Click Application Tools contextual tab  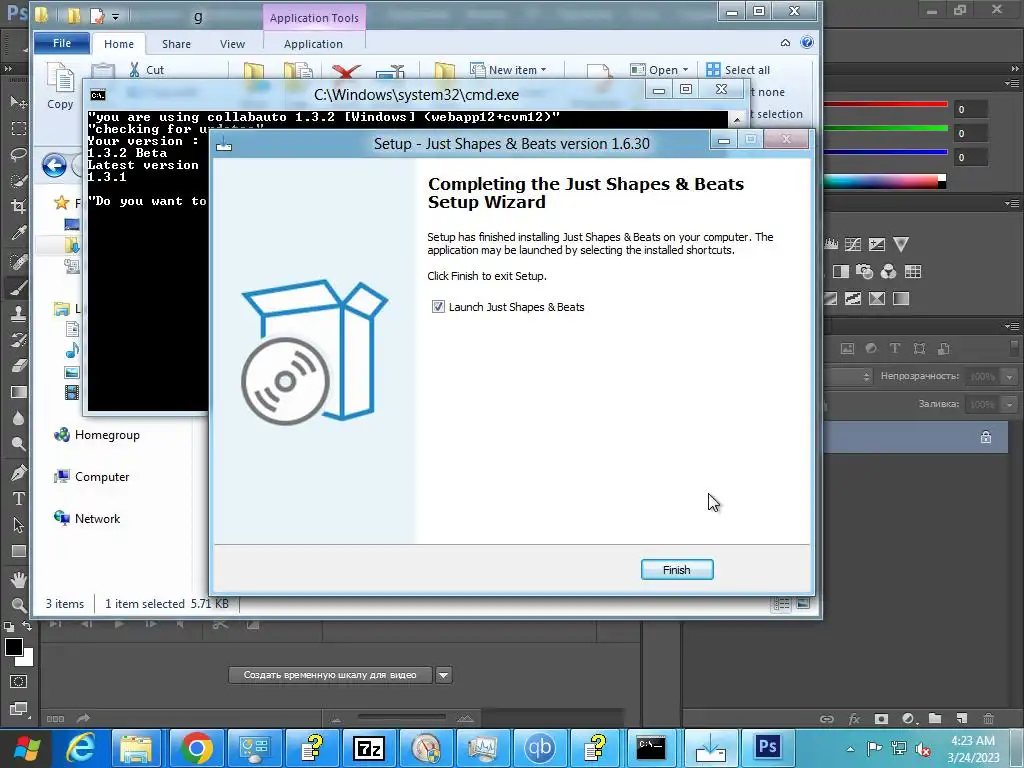point(314,18)
